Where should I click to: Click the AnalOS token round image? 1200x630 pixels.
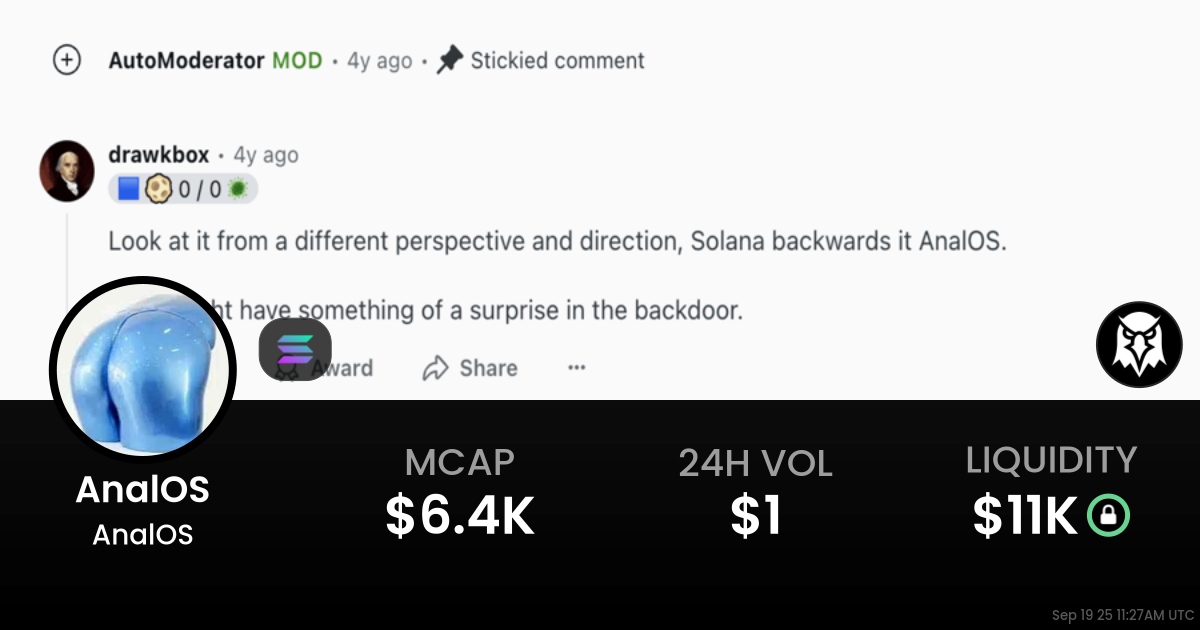pyautogui.click(x=142, y=369)
